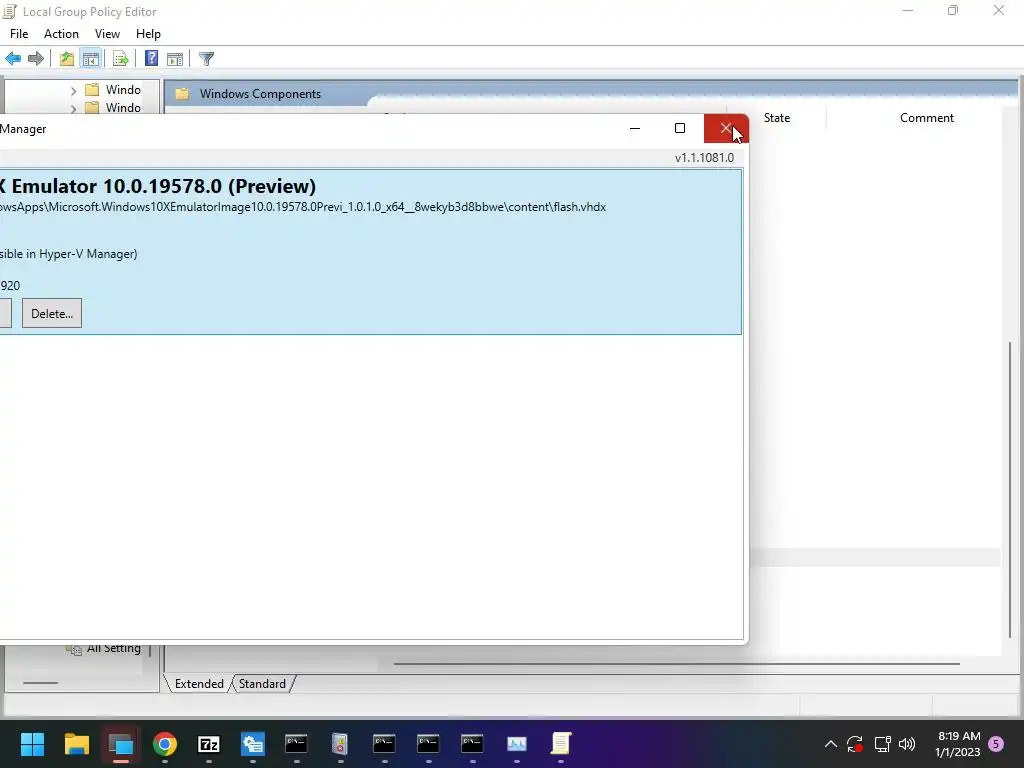Click the Local Group Policy Editor title icon
Viewport: 1024px width, 768px height.
pyautogui.click(x=10, y=11)
